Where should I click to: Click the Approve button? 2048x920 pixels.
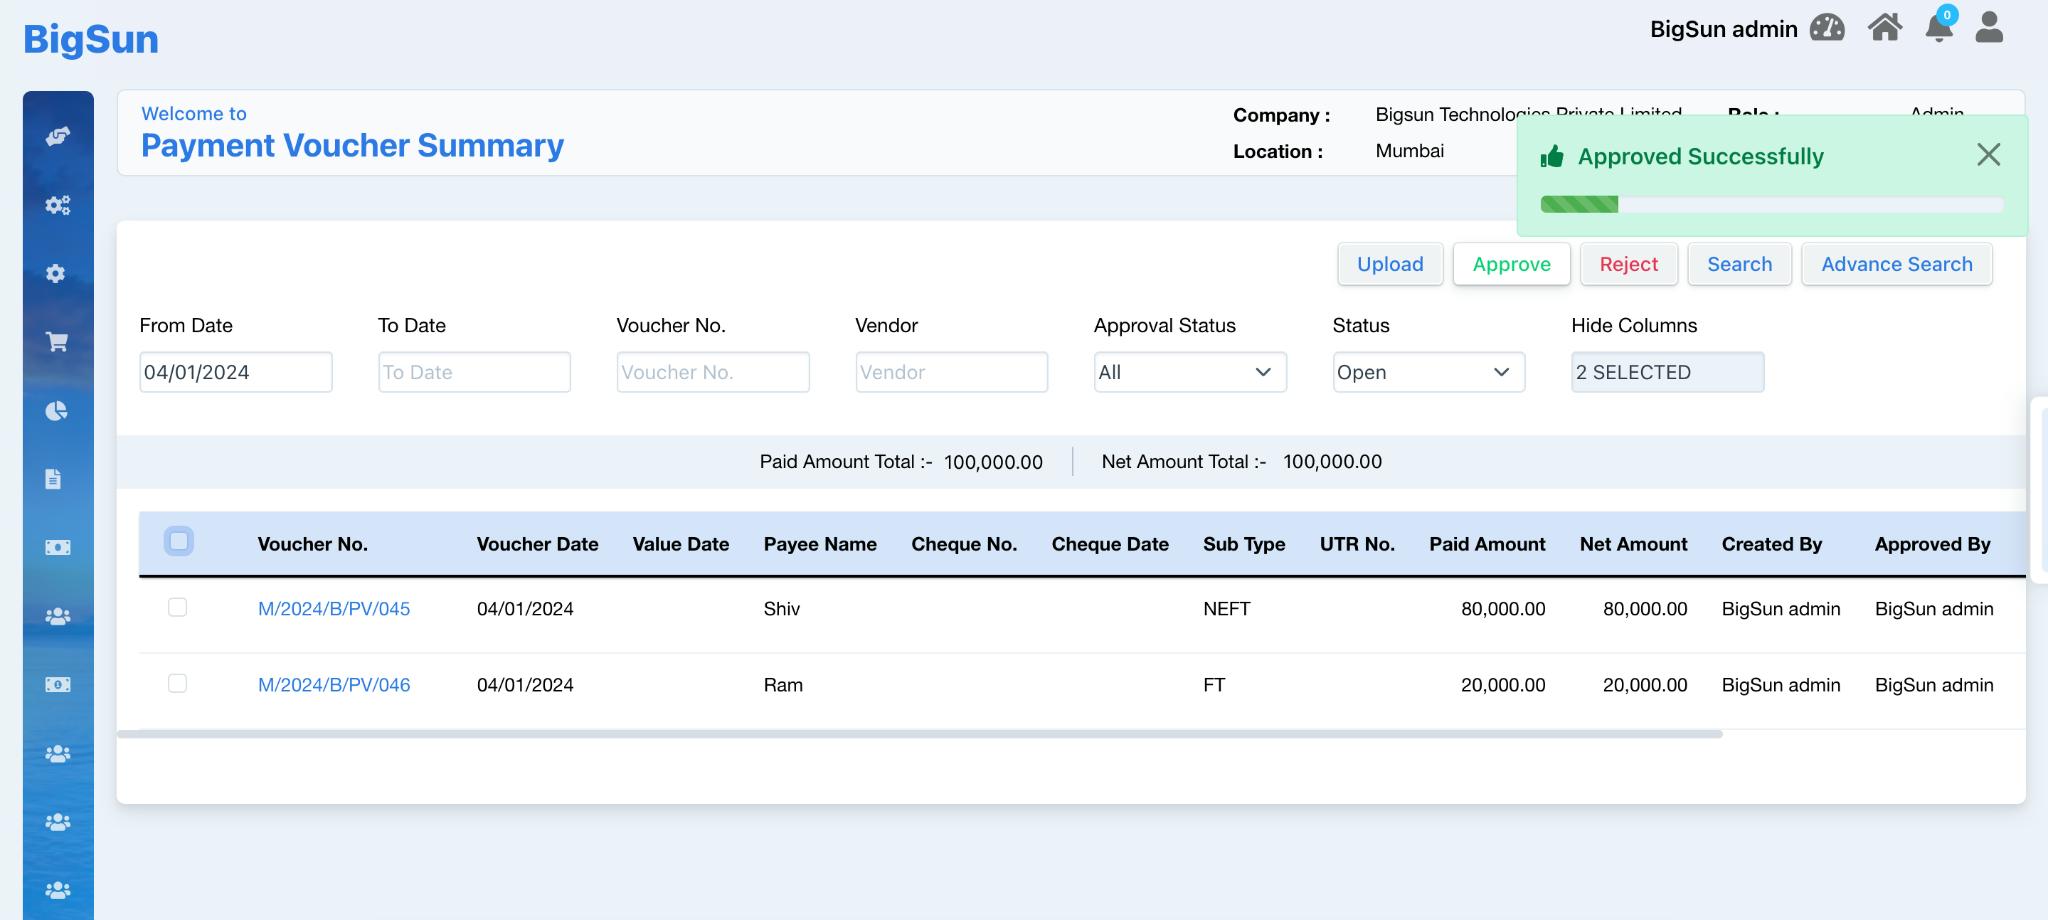[1511, 264]
